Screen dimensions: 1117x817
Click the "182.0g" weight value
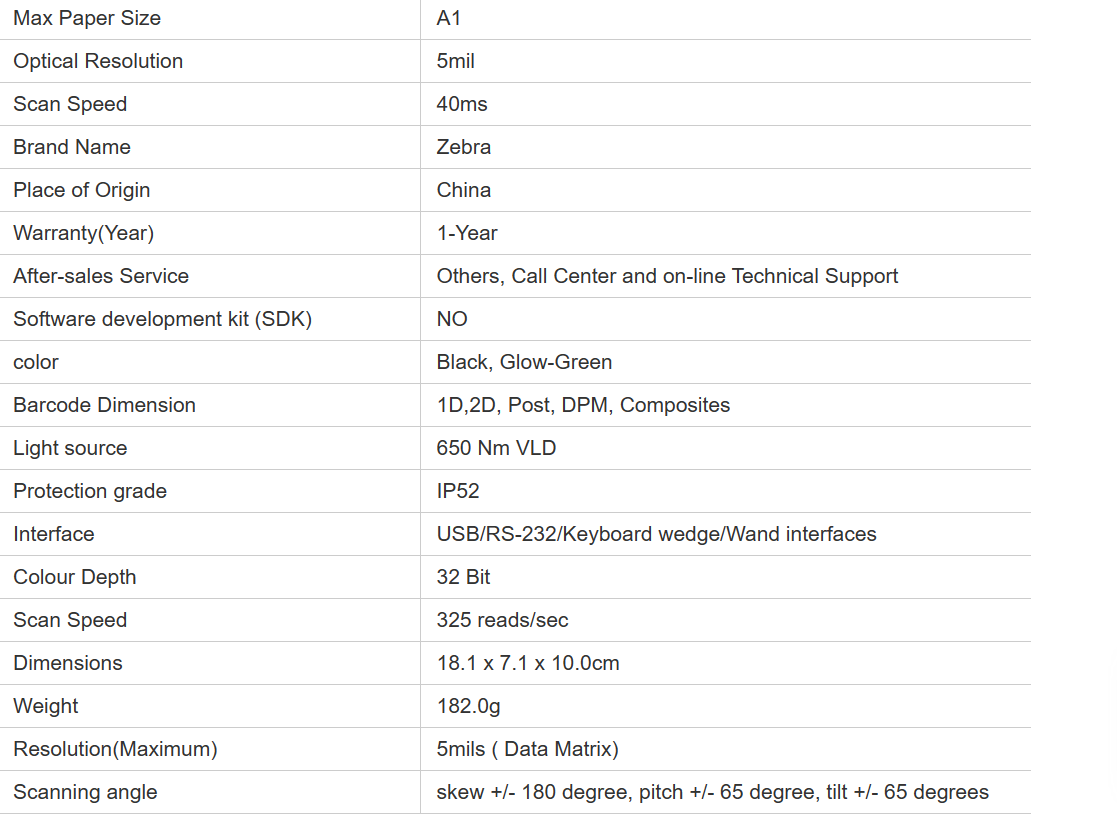point(468,706)
